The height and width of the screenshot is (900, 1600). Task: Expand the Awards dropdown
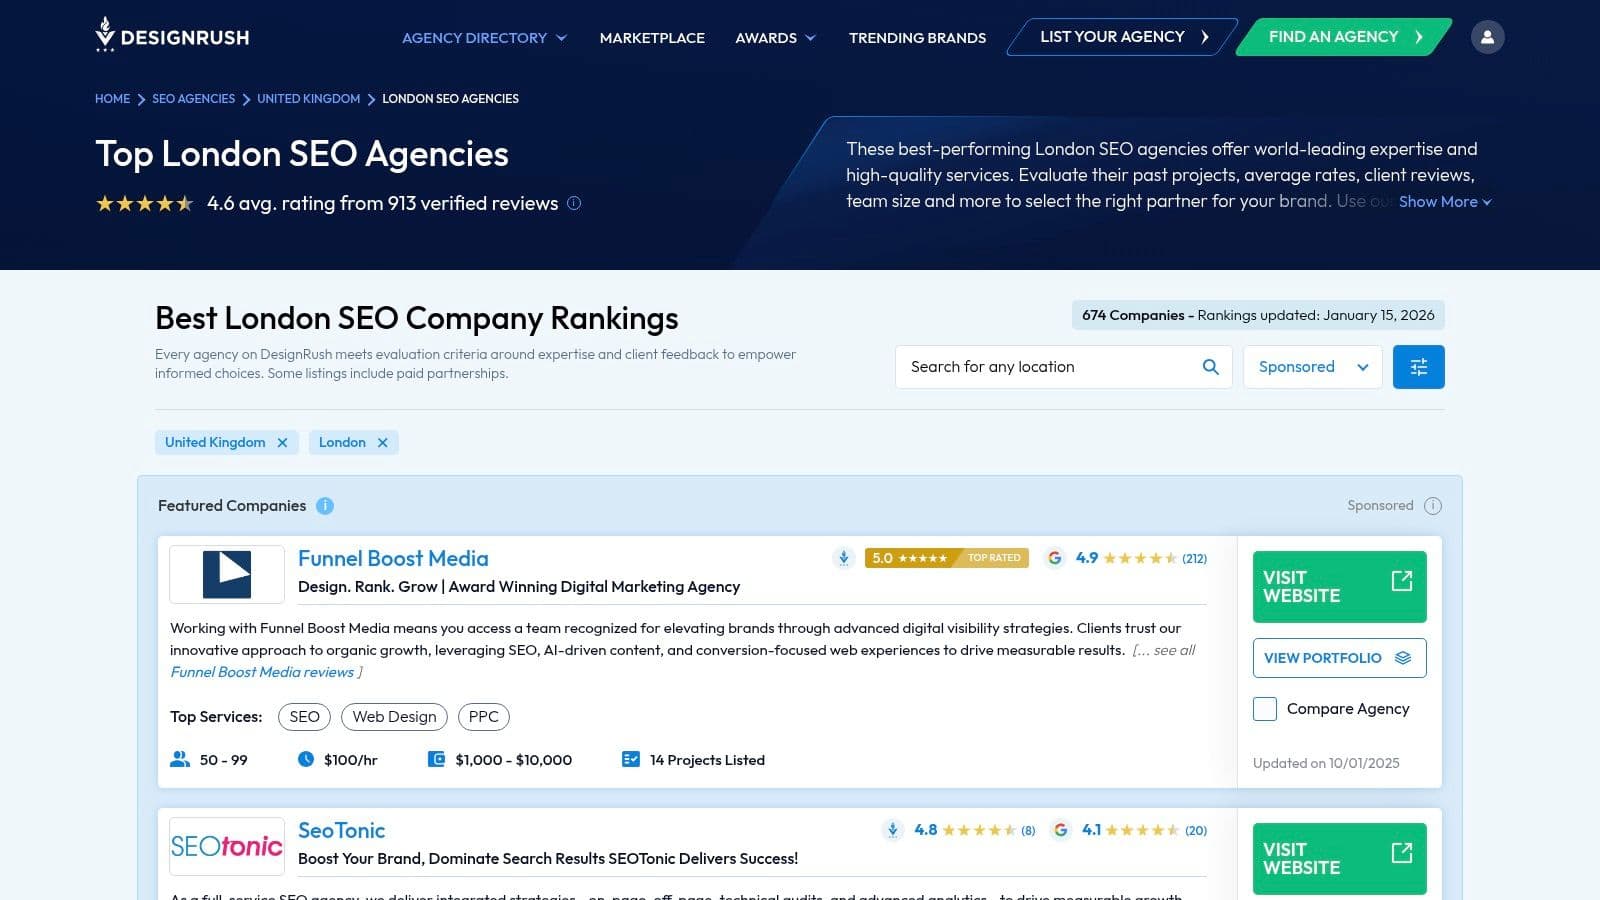(x=775, y=37)
